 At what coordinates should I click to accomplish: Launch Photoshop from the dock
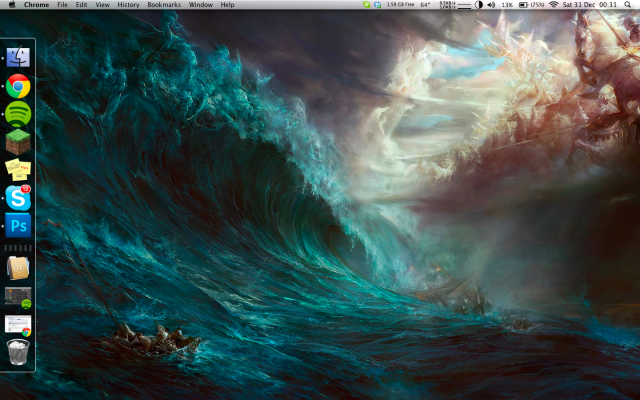18,225
